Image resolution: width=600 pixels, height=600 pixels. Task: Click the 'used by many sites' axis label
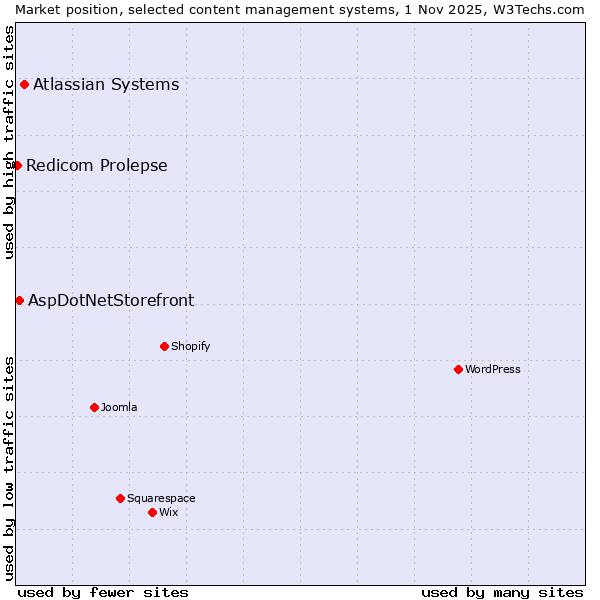pos(502,592)
